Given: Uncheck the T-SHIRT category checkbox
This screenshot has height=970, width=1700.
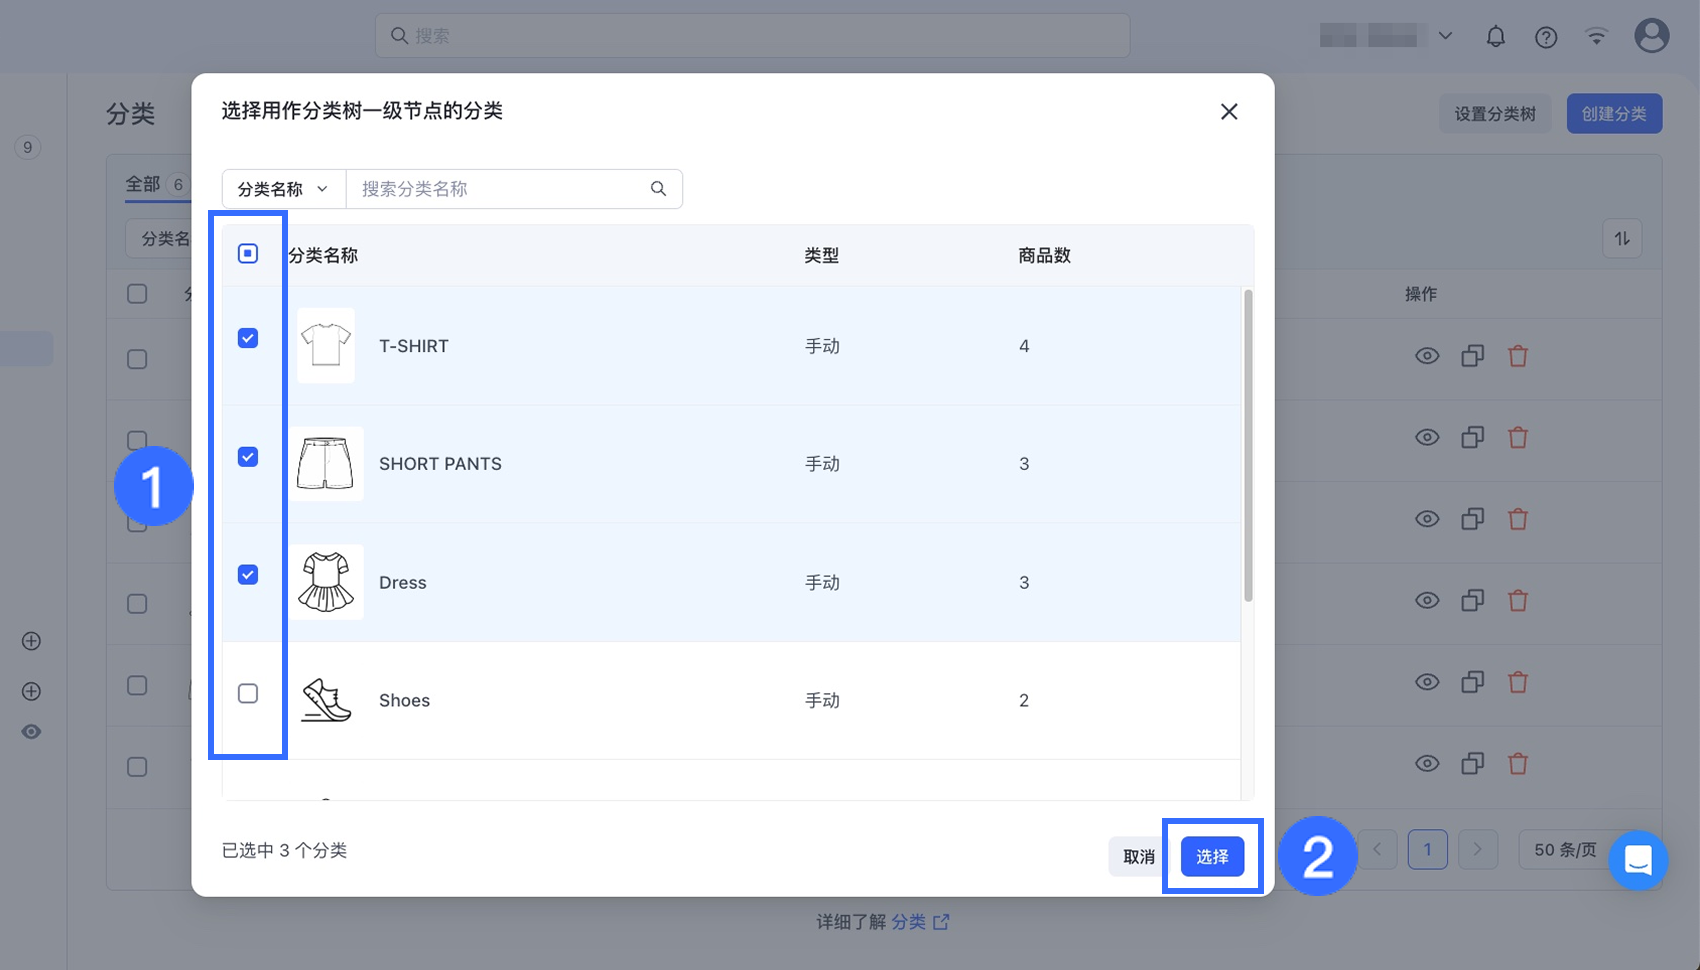Looking at the screenshot, I should tap(248, 338).
